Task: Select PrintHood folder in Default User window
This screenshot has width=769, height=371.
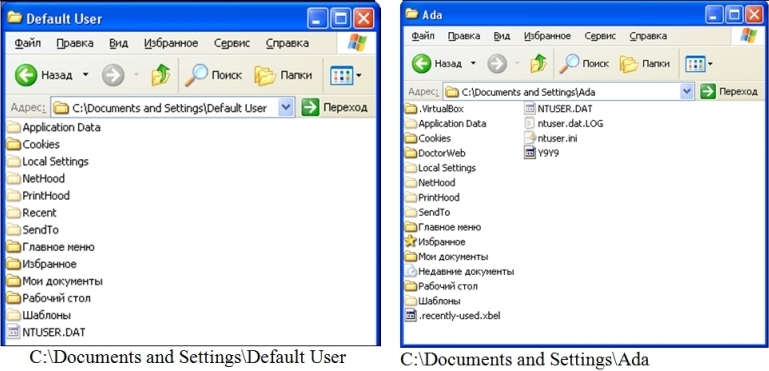Action: click(x=39, y=196)
